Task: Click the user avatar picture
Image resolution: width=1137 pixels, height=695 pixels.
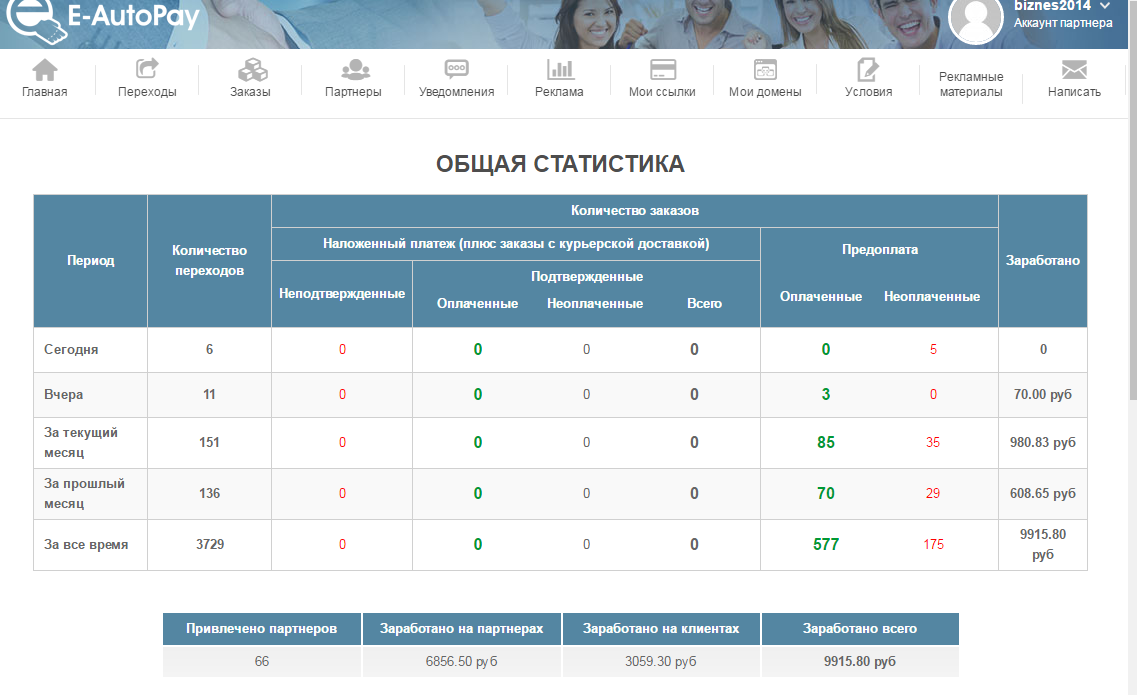Action: 975,20
